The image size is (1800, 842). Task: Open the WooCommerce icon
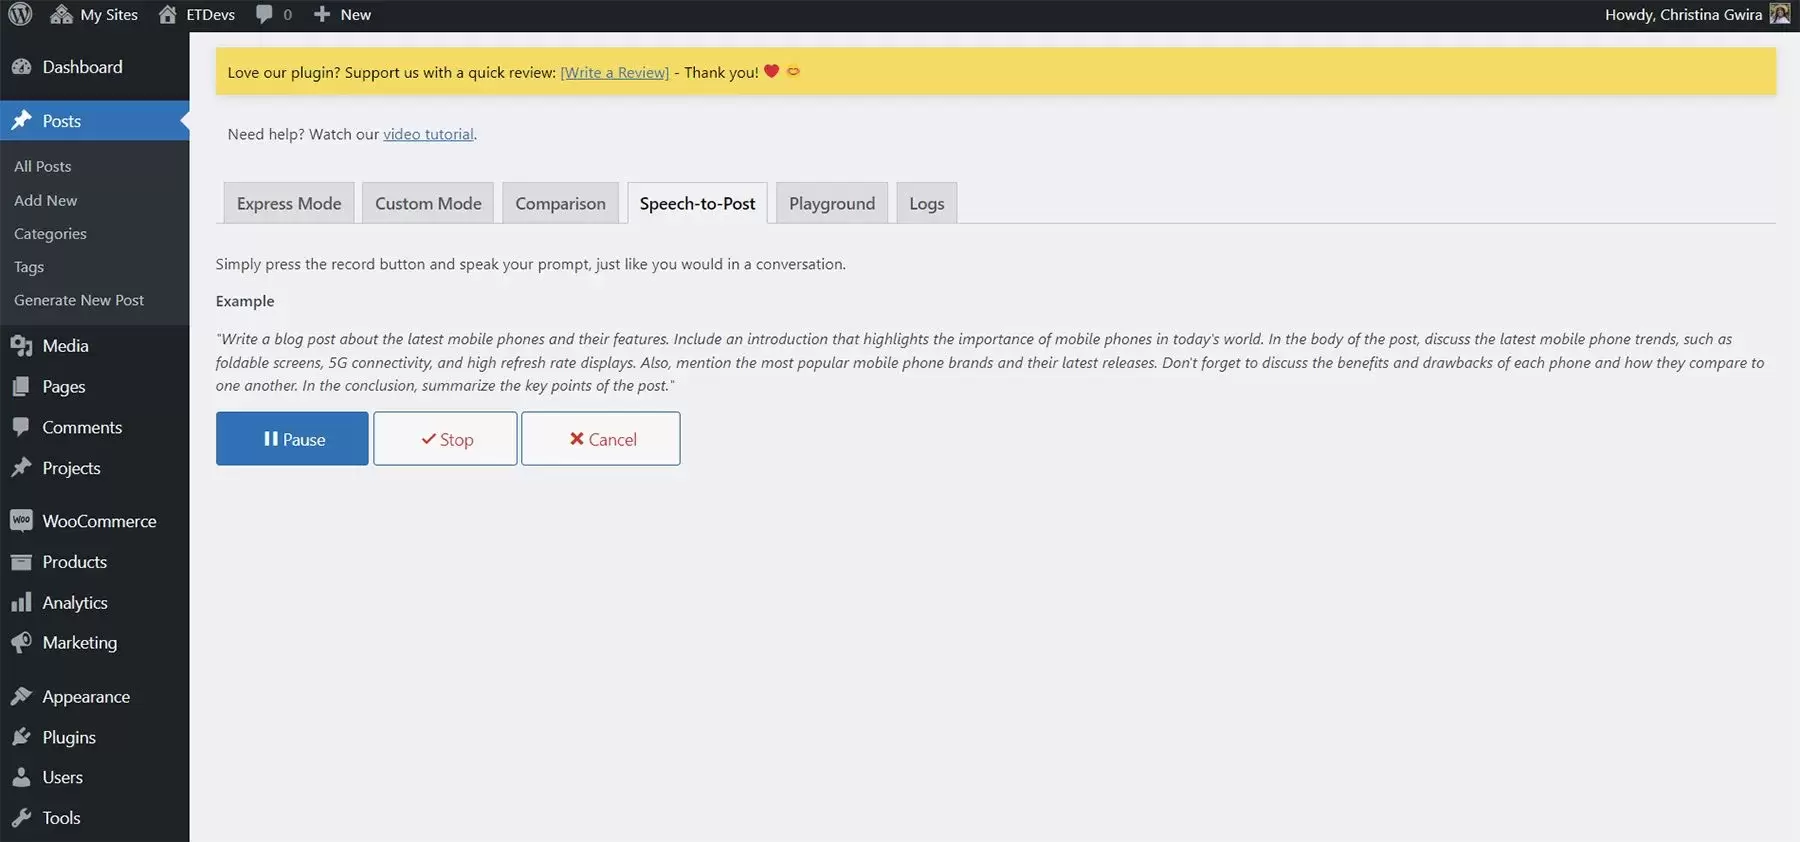point(21,521)
